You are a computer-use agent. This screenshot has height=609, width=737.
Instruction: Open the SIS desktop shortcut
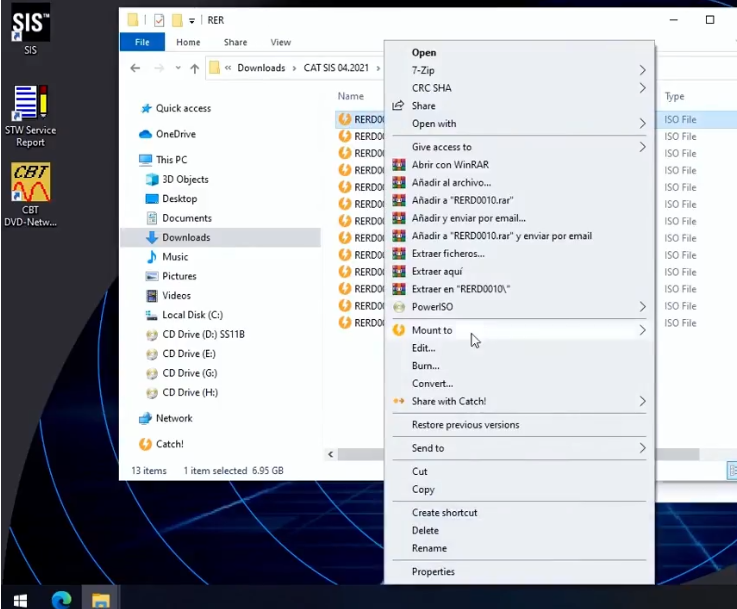(30, 29)
